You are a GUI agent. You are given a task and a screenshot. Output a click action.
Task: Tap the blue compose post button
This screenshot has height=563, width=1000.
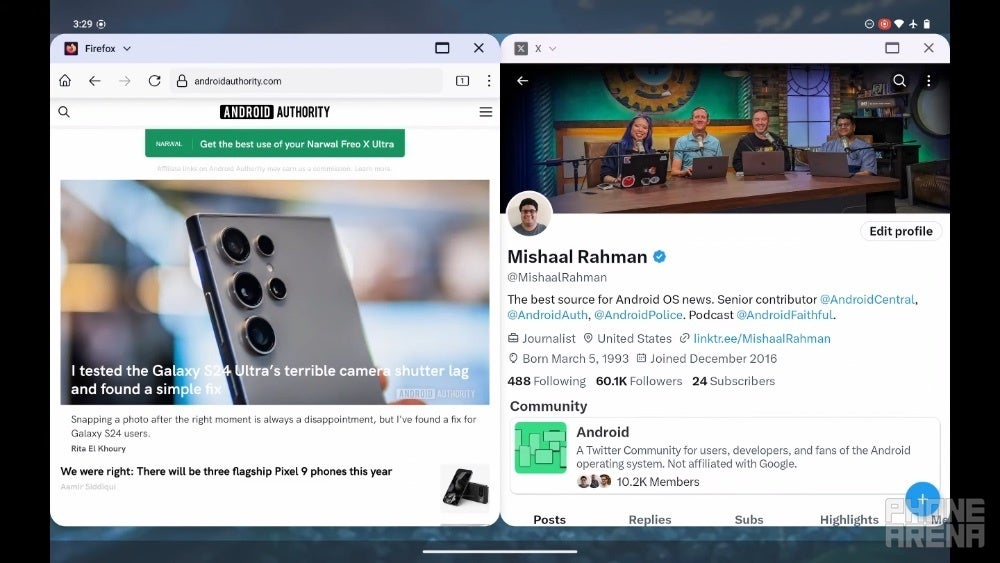pyautogui.click(x=922, y=499)
